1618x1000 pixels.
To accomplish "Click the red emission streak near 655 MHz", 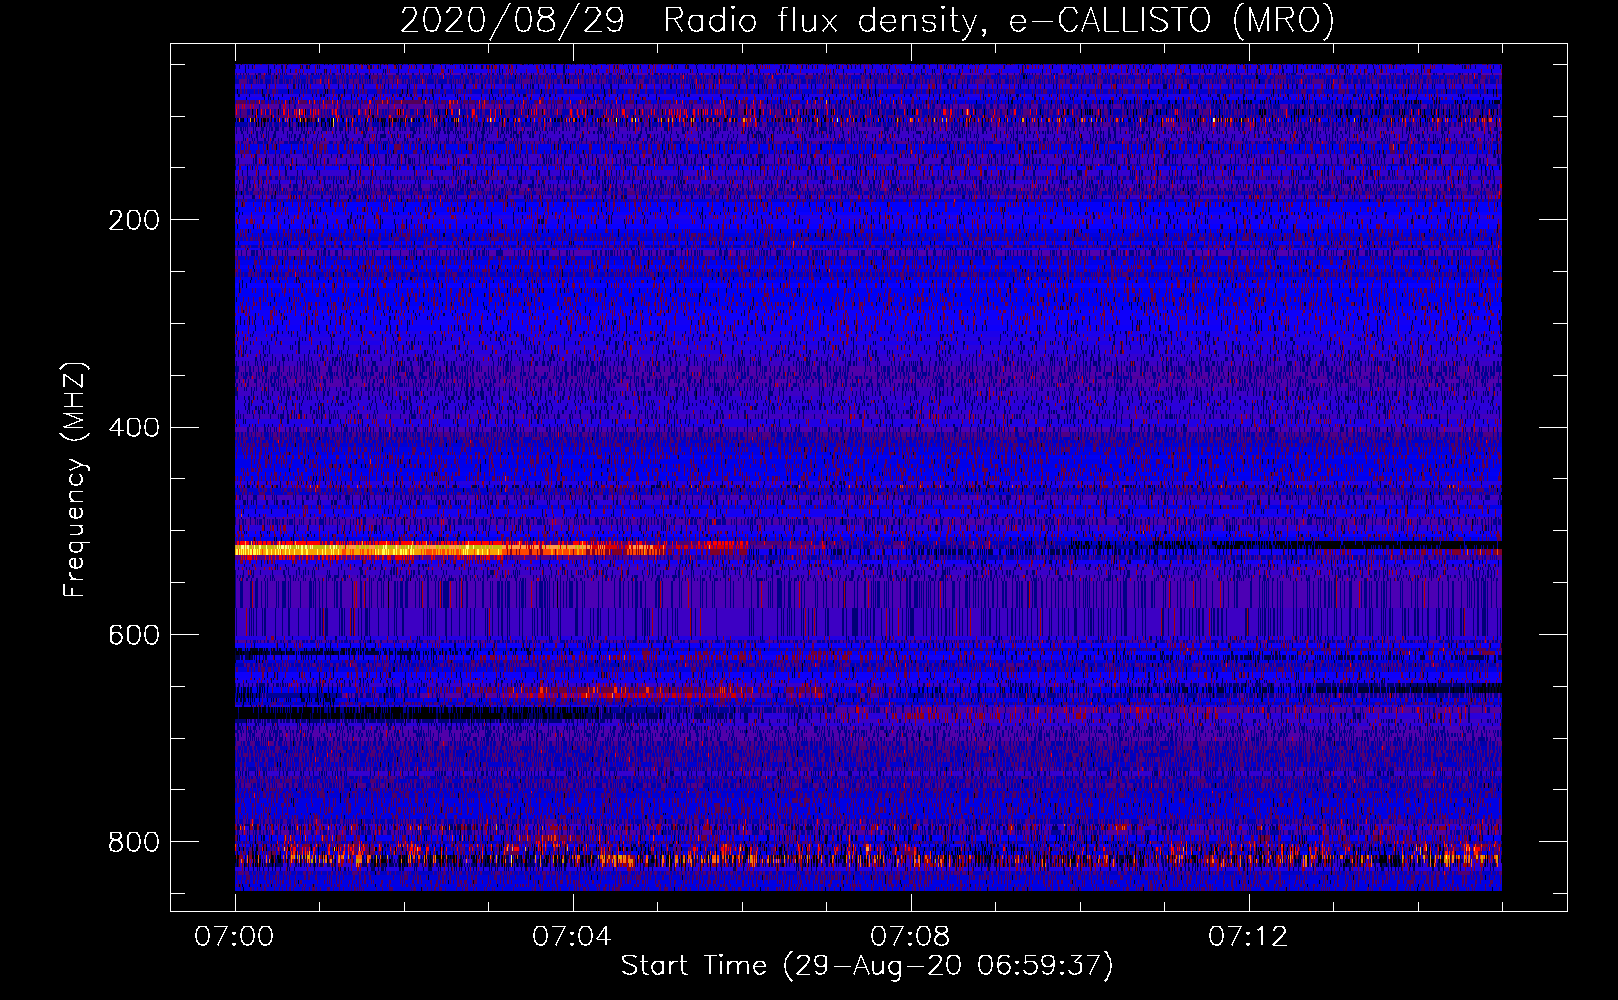I will 630,691.
